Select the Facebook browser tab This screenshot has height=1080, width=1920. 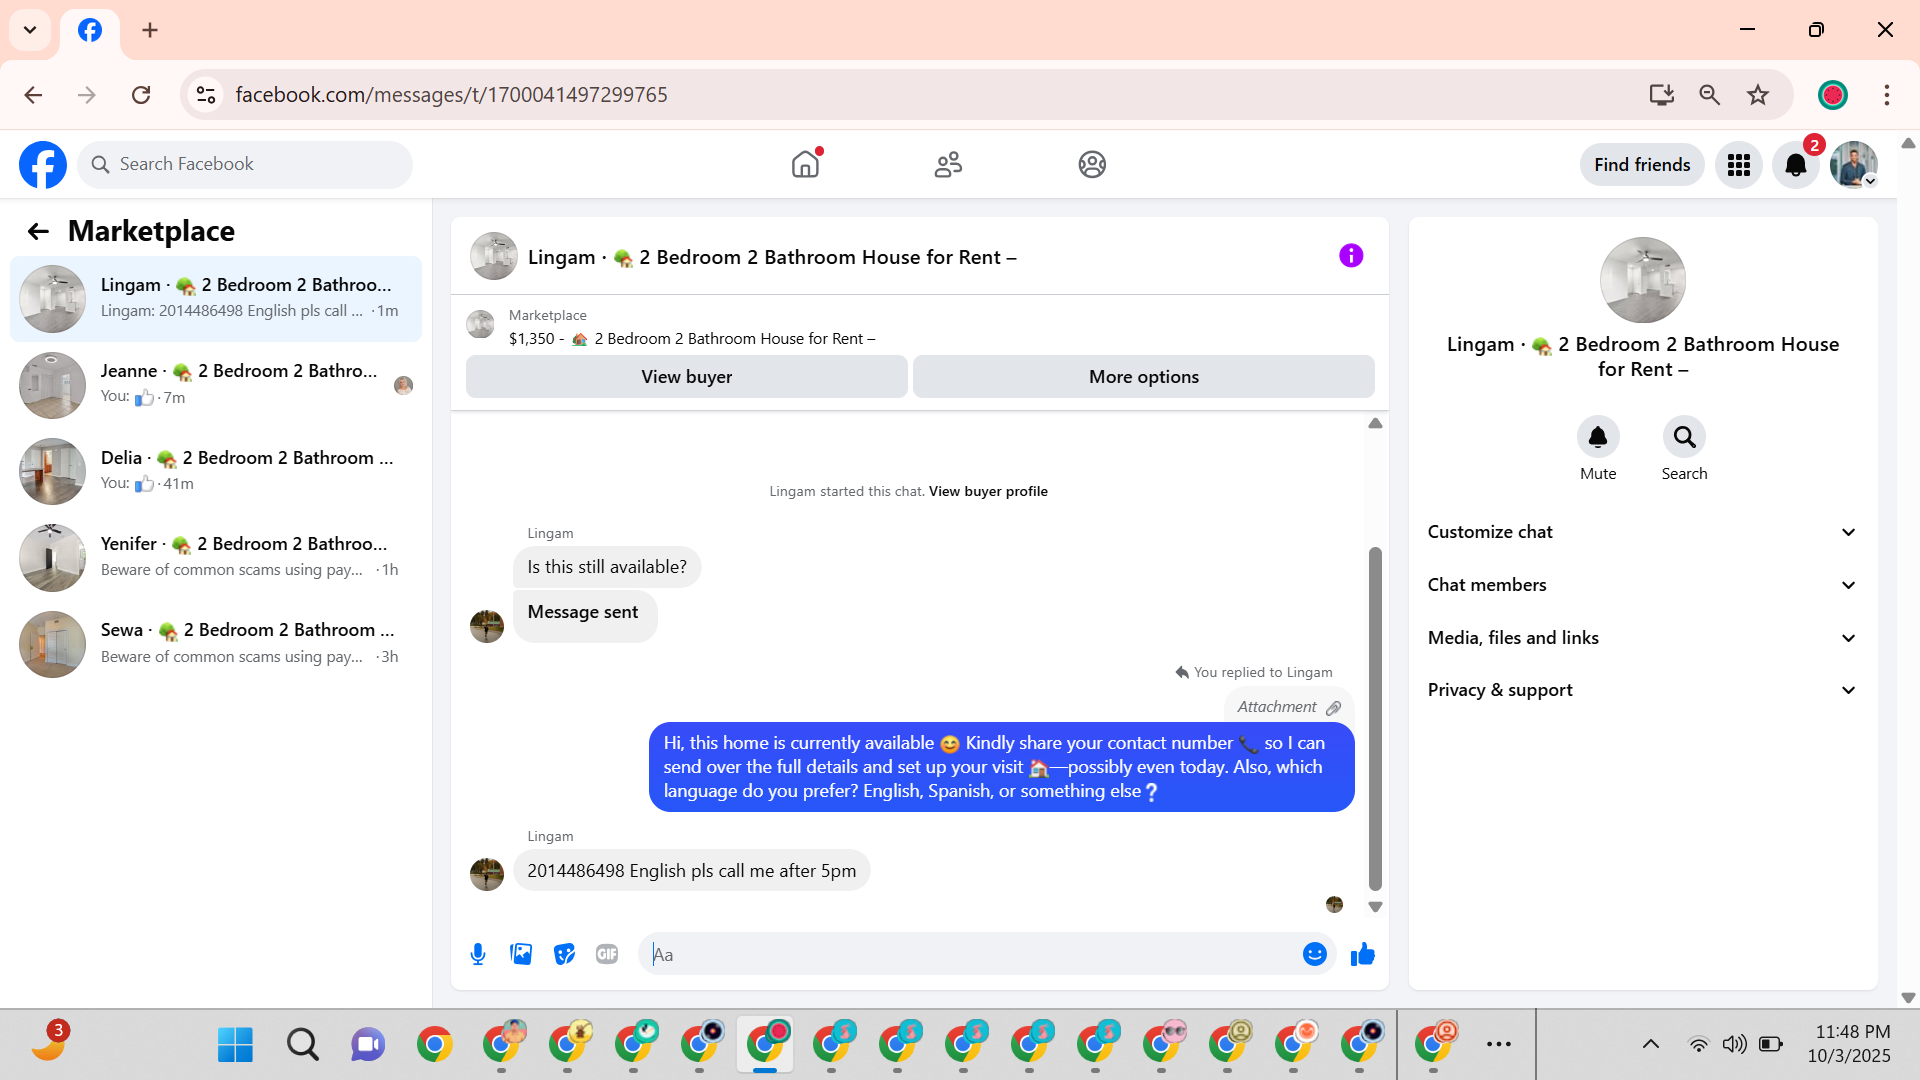[90, 31]
